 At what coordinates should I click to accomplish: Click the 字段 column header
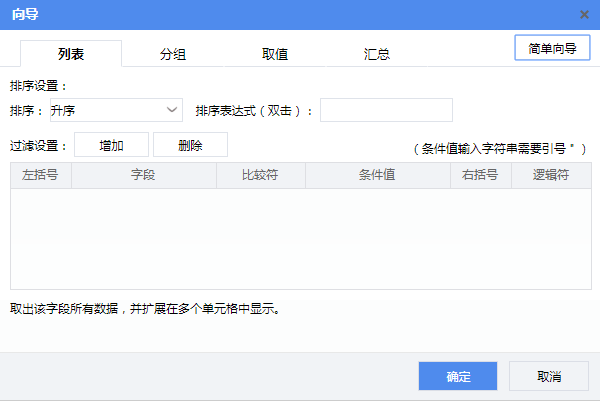point(144,176)
